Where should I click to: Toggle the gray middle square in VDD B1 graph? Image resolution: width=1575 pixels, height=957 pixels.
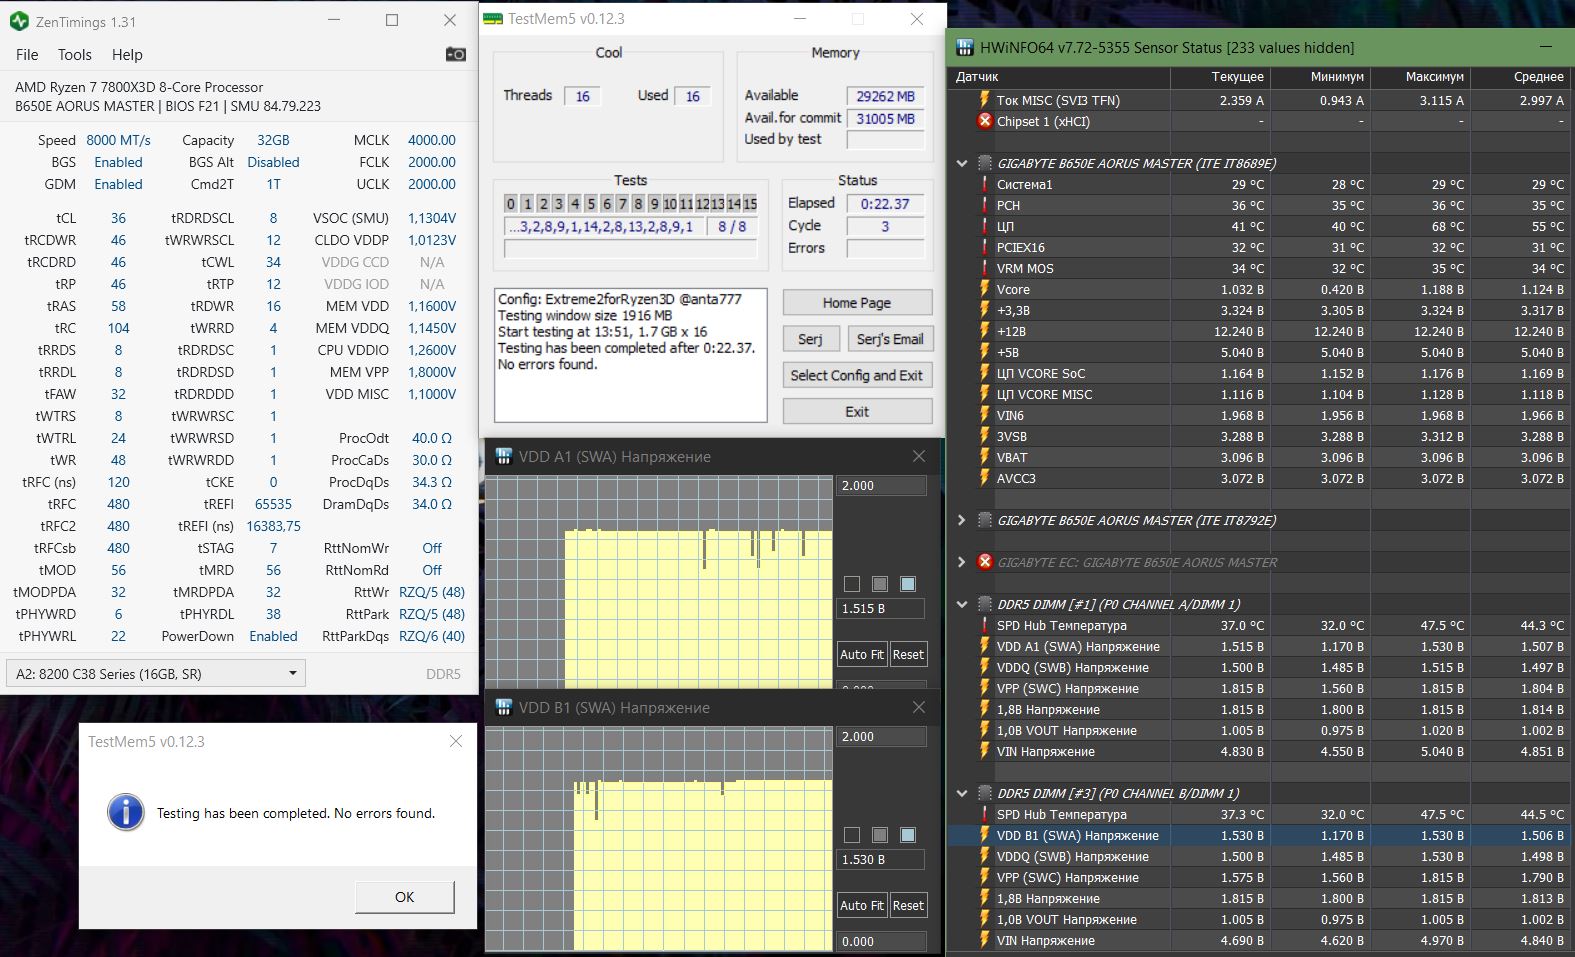[880, 835]
